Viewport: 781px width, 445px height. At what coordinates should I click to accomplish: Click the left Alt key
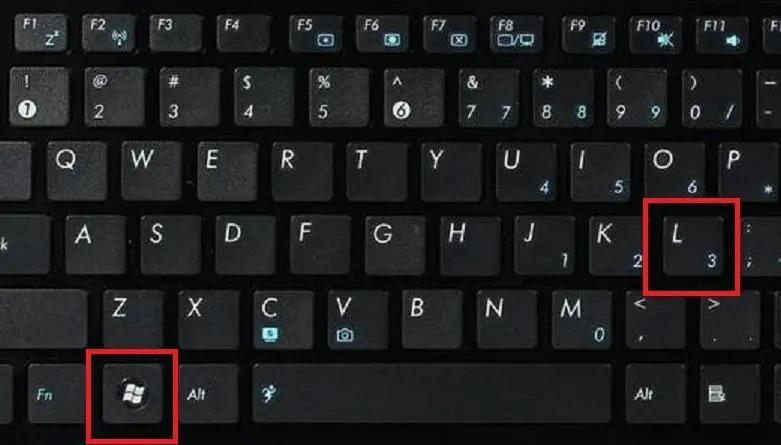[209, 393]
